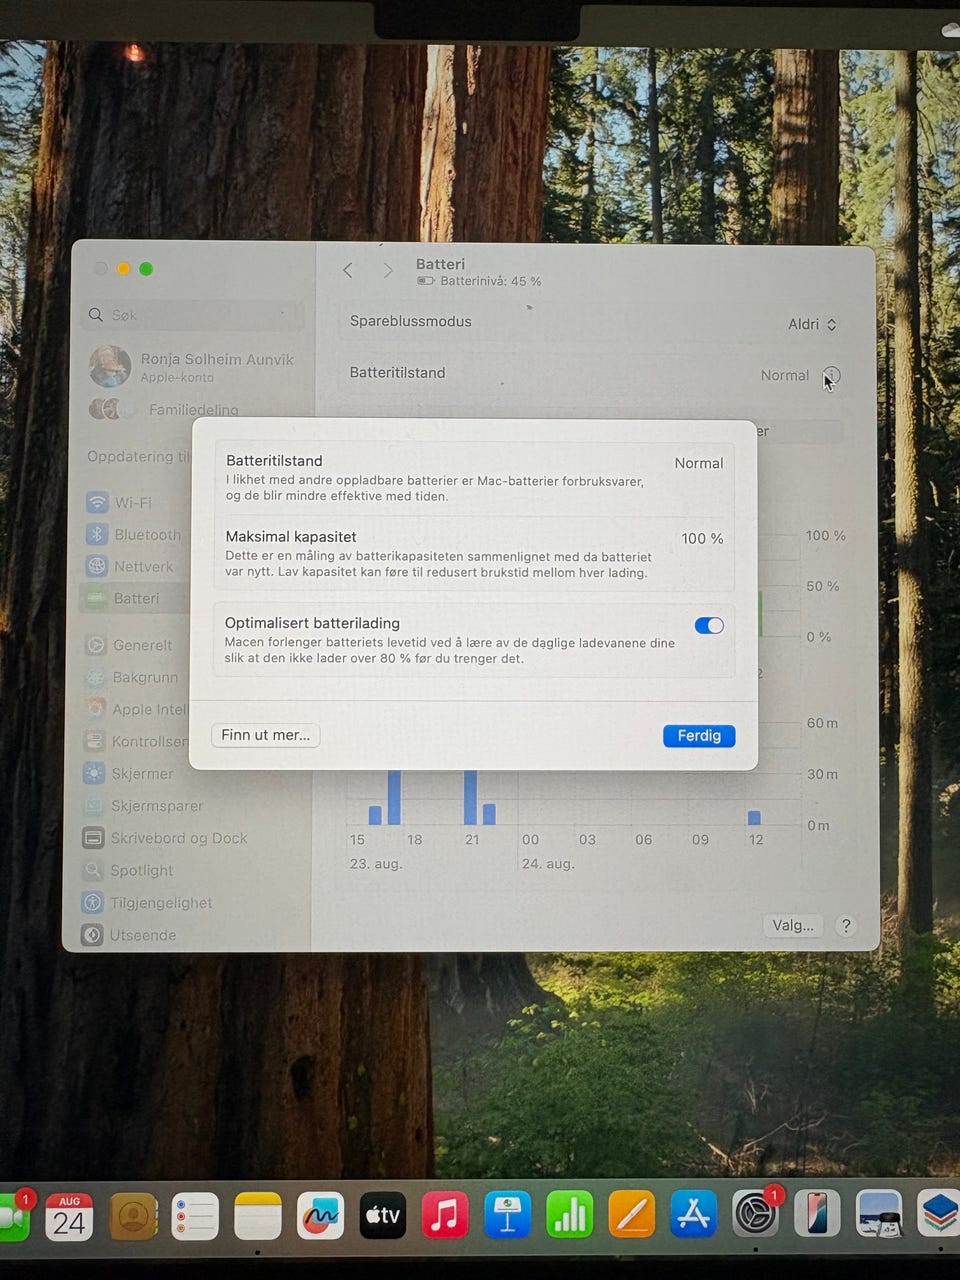The height and width of the screenshot is (1280, 960).
Task: Launch Pages from the Dock
Action: tap(632, 1216)
